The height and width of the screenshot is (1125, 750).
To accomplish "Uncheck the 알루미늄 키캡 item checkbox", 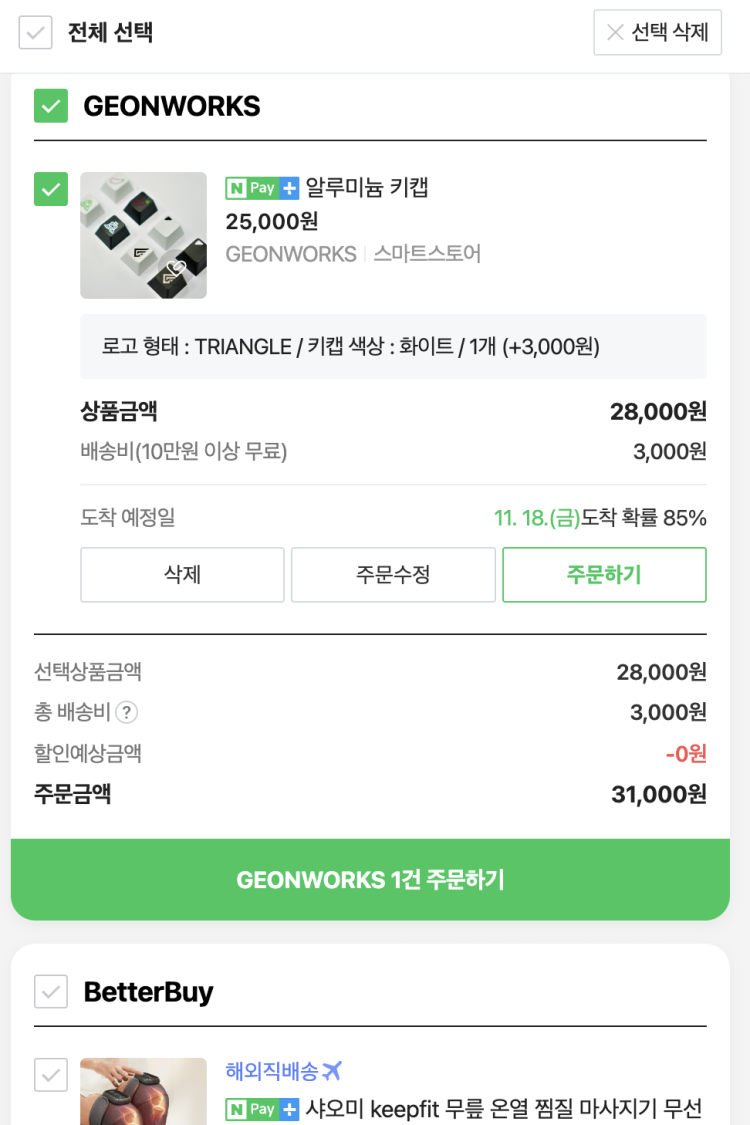I will coord(51,189).
